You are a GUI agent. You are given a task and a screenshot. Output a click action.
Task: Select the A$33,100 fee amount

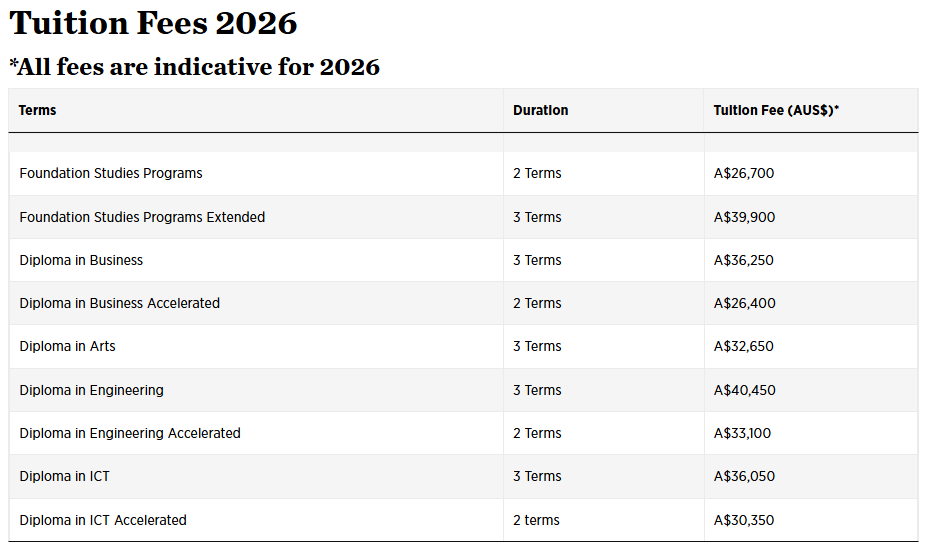point(742,433)
